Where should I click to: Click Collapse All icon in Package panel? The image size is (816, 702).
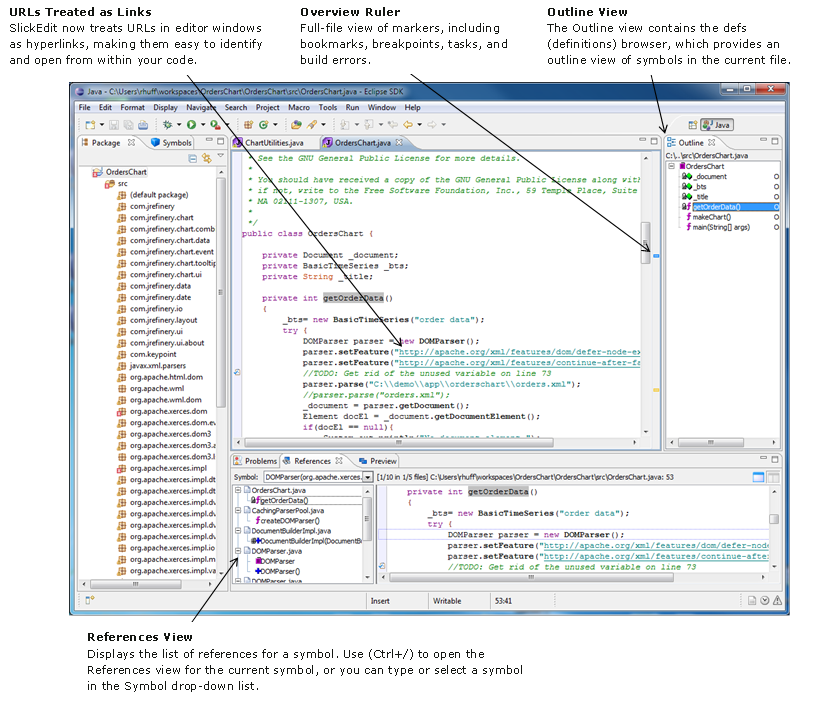tap(193, 158)
